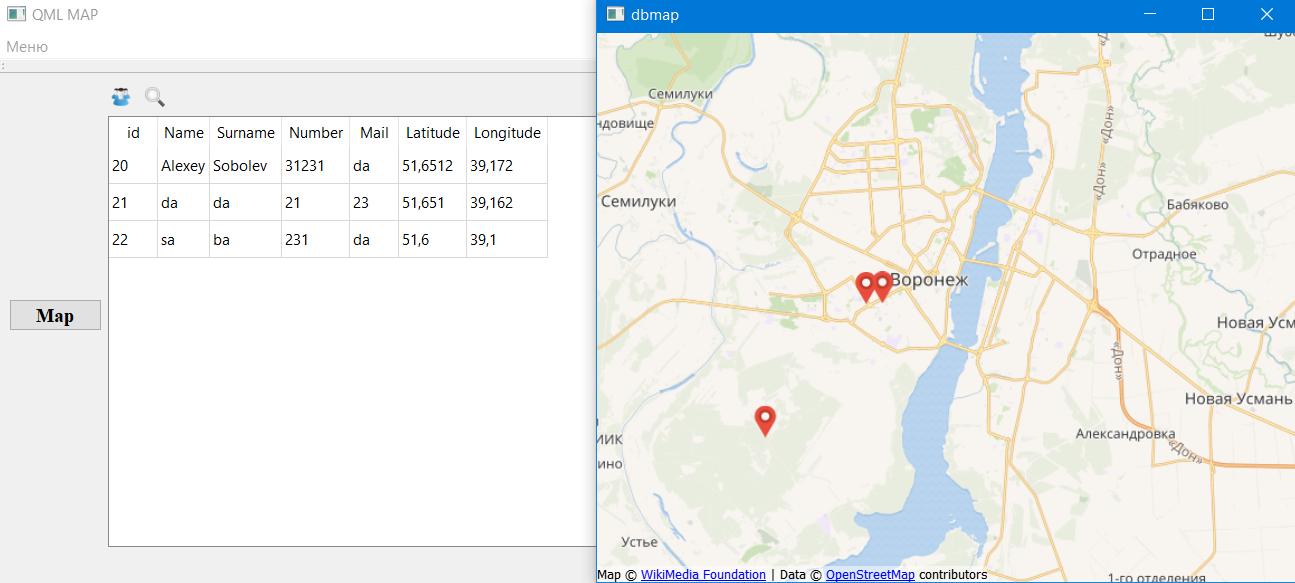Click the QML MAP application icon in title bar

14,14
